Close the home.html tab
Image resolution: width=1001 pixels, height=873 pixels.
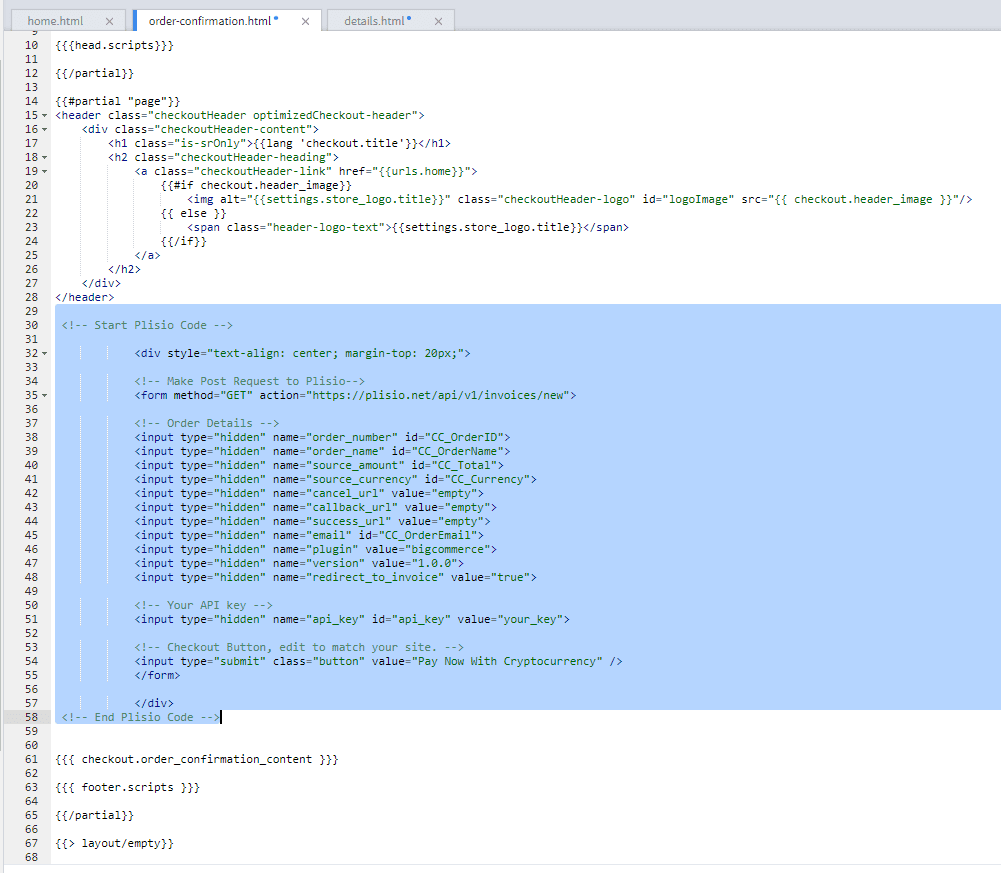(109, 22)
